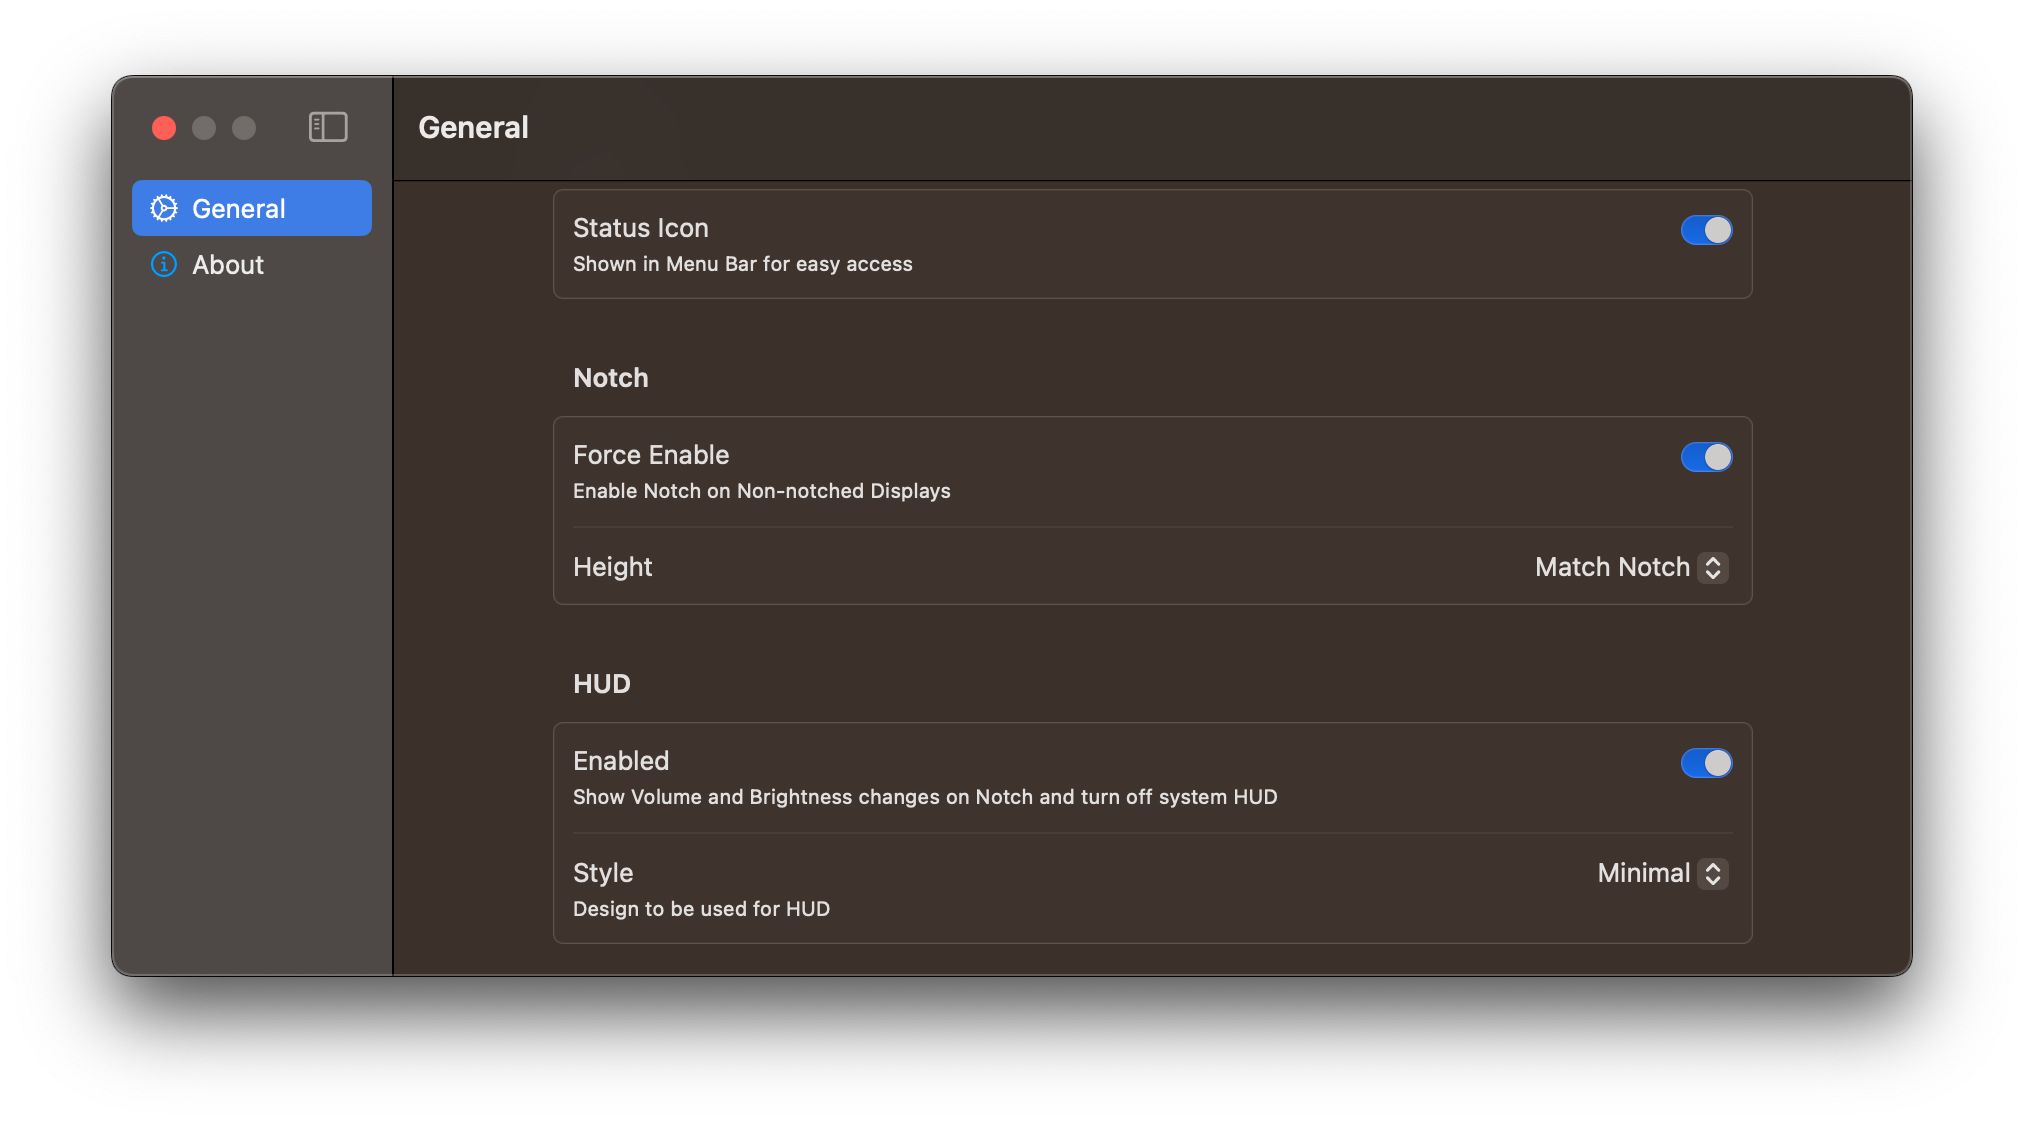Image resolution: width=2024 pixels, height=1124 pixels.
Task: Disable the Status Icon toggle
Action: click(x=1706, y=230)
